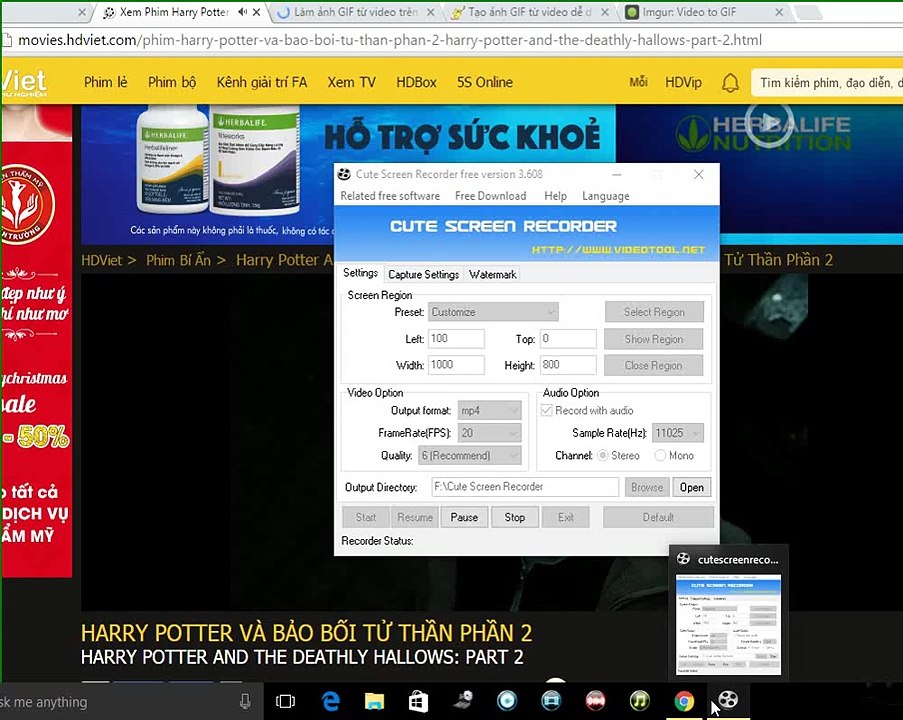Open Microsoft Edge from the taskbar
903x720 pixels.
pyautogui.click(x=331, y=701)
